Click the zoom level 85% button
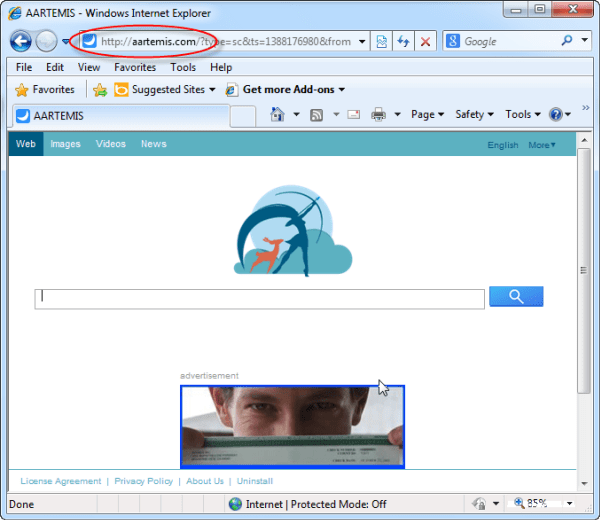Screen dimensions: 600x520 point(532,503)
